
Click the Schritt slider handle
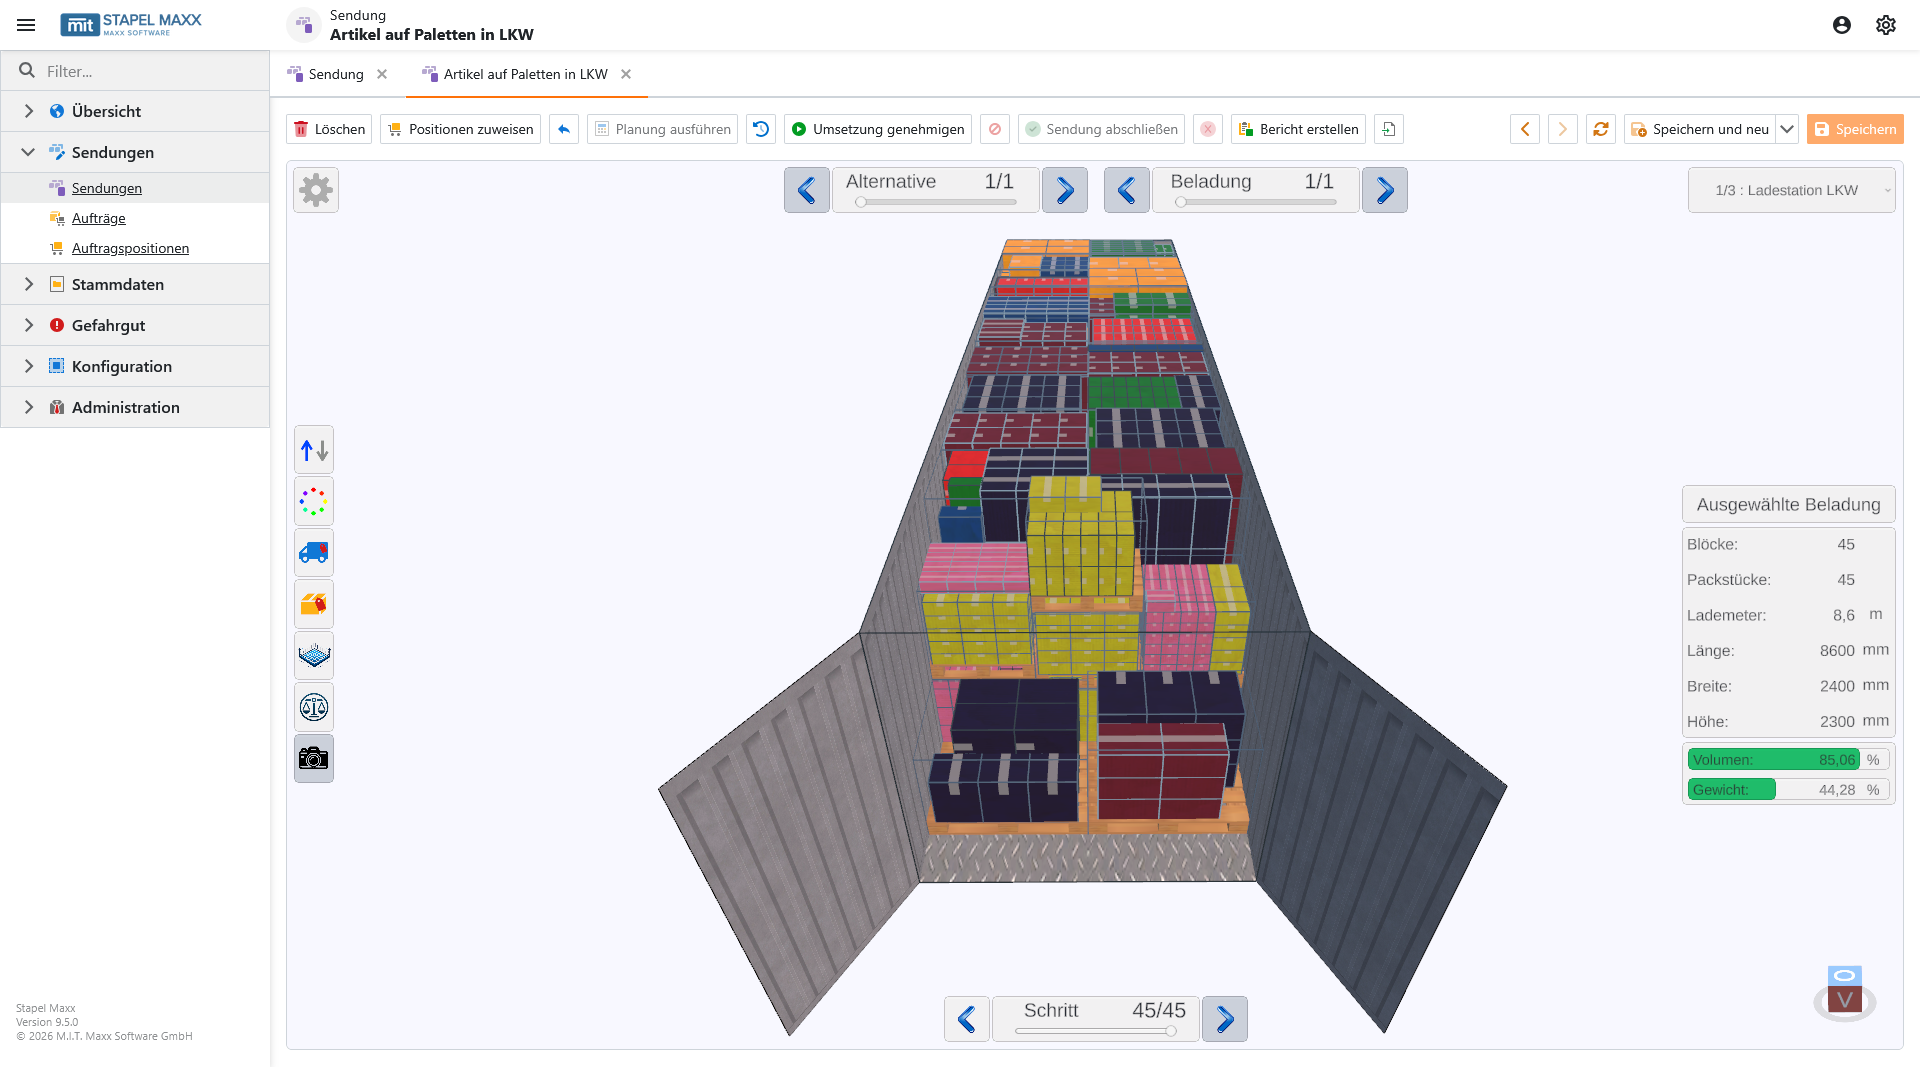(1171, 1031)
